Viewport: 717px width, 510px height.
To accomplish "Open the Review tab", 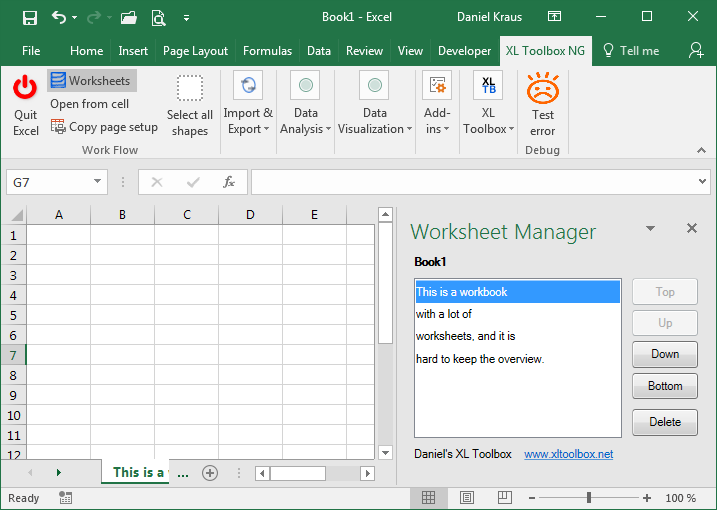I will click(x=364, y=51).
